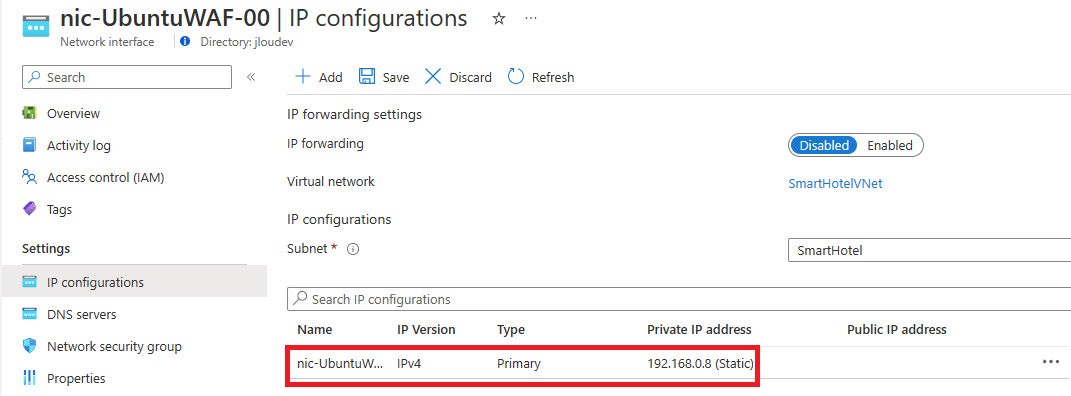Set IP forwarding to Enabled
Image resolution: width=1071 pixels, height=396 pixels.
[889, 145]
